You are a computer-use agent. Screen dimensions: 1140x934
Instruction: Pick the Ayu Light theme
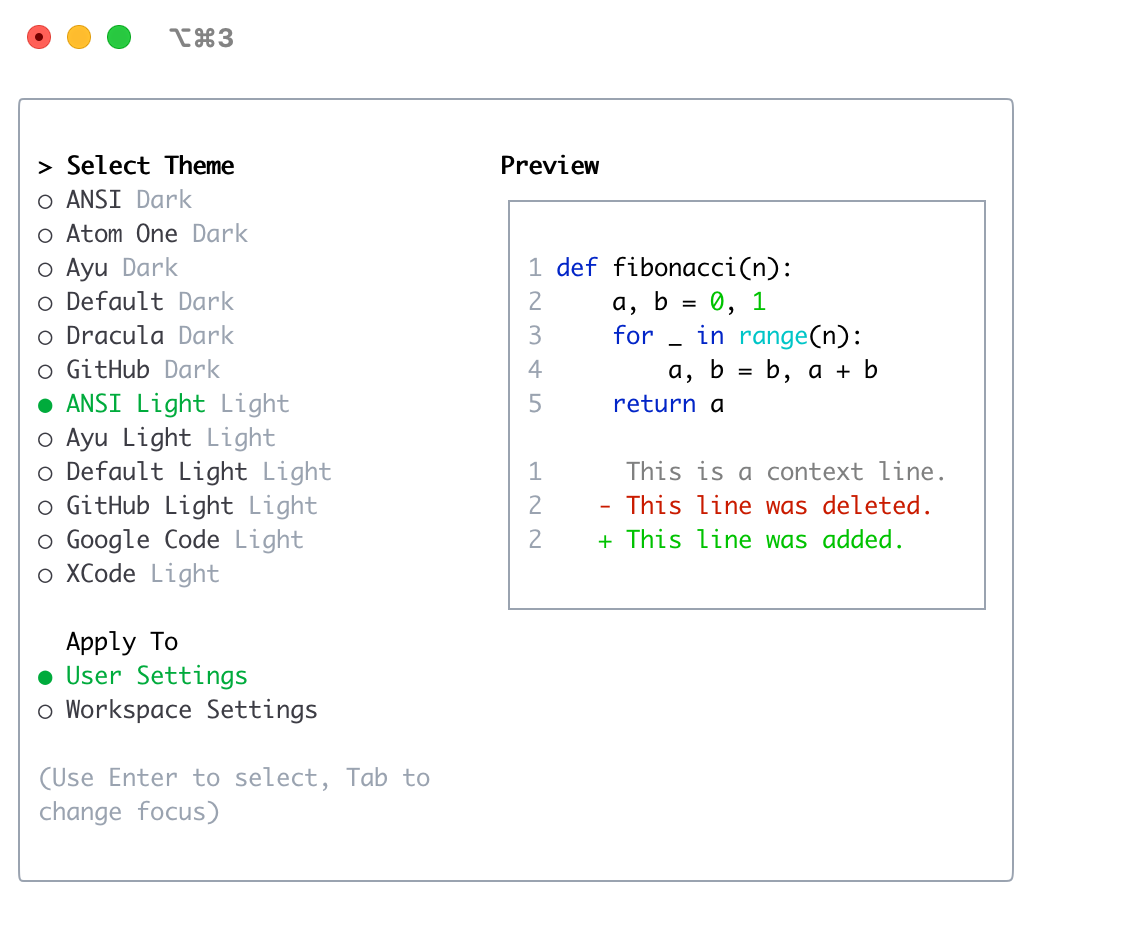point(126,437)
